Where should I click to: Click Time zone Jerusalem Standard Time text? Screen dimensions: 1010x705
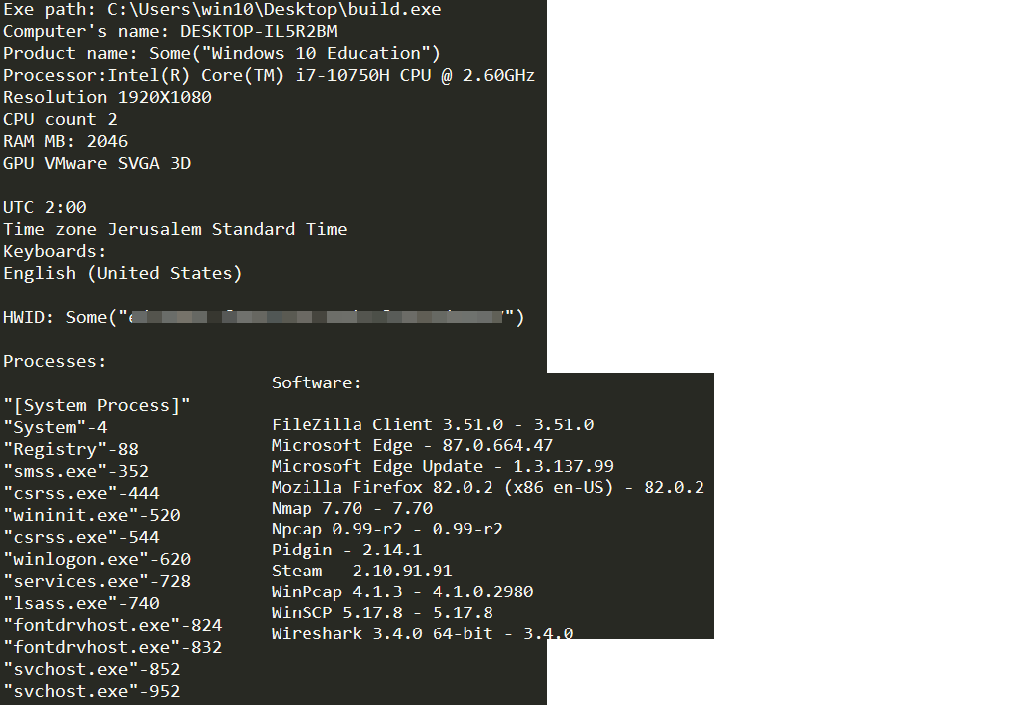point(175,229)
